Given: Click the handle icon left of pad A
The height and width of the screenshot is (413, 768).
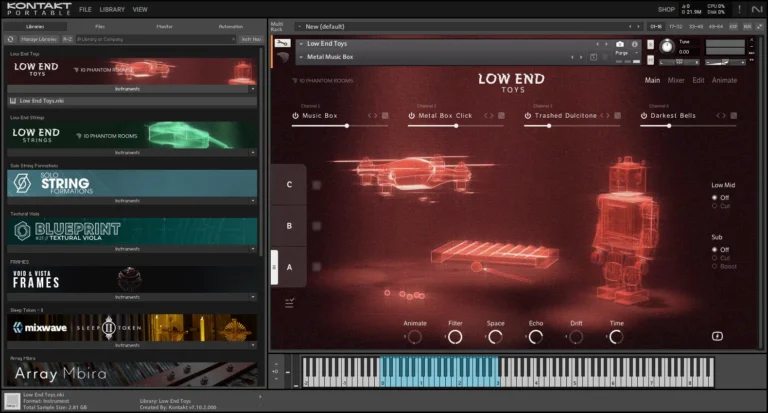Looking at the screenshot, I should 274,267.
